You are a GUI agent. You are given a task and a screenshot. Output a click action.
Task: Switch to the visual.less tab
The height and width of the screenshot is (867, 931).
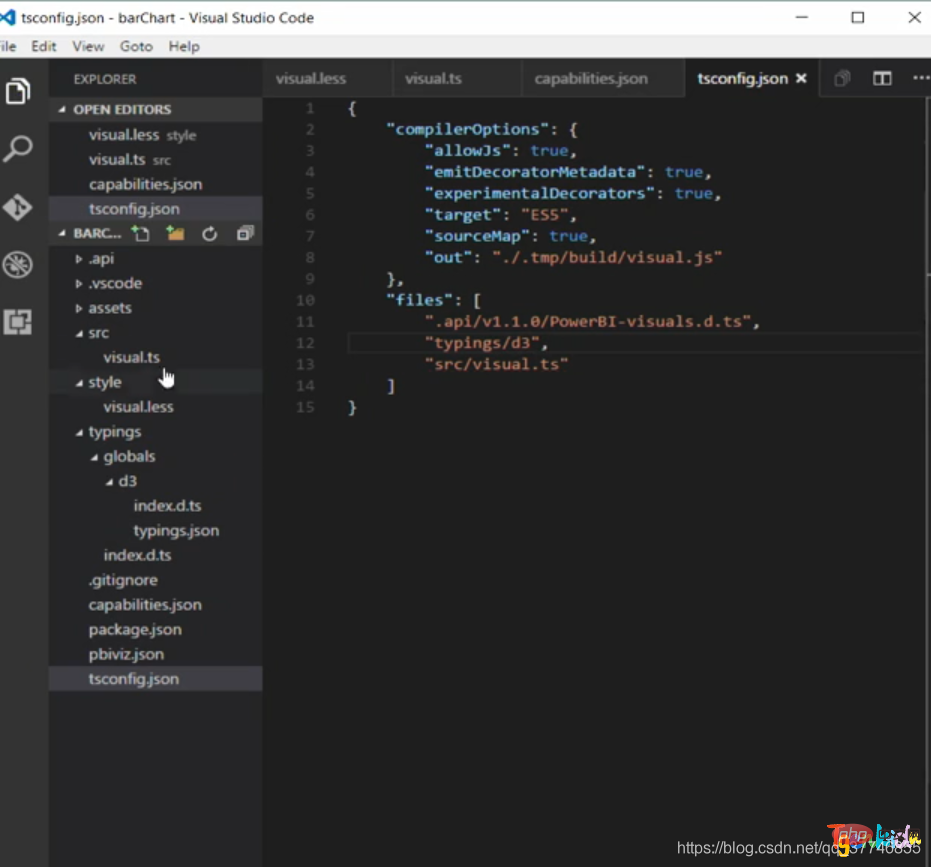click(311, 78)
